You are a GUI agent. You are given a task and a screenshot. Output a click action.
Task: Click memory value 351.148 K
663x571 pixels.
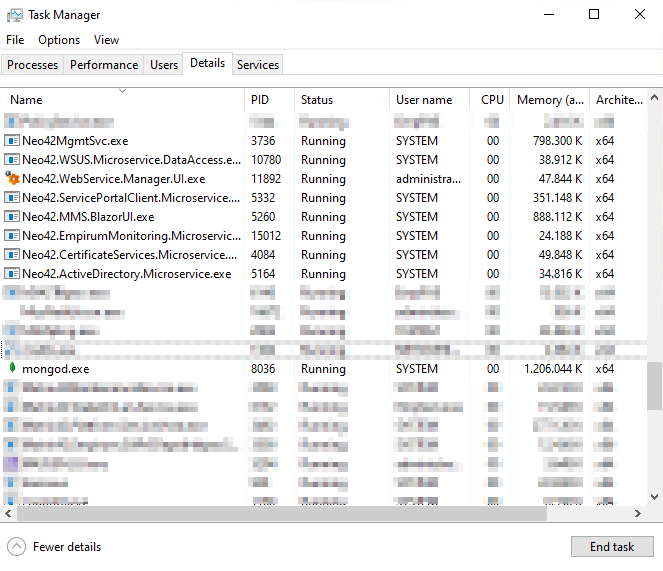pyautogui.click(x=557, y=198)
